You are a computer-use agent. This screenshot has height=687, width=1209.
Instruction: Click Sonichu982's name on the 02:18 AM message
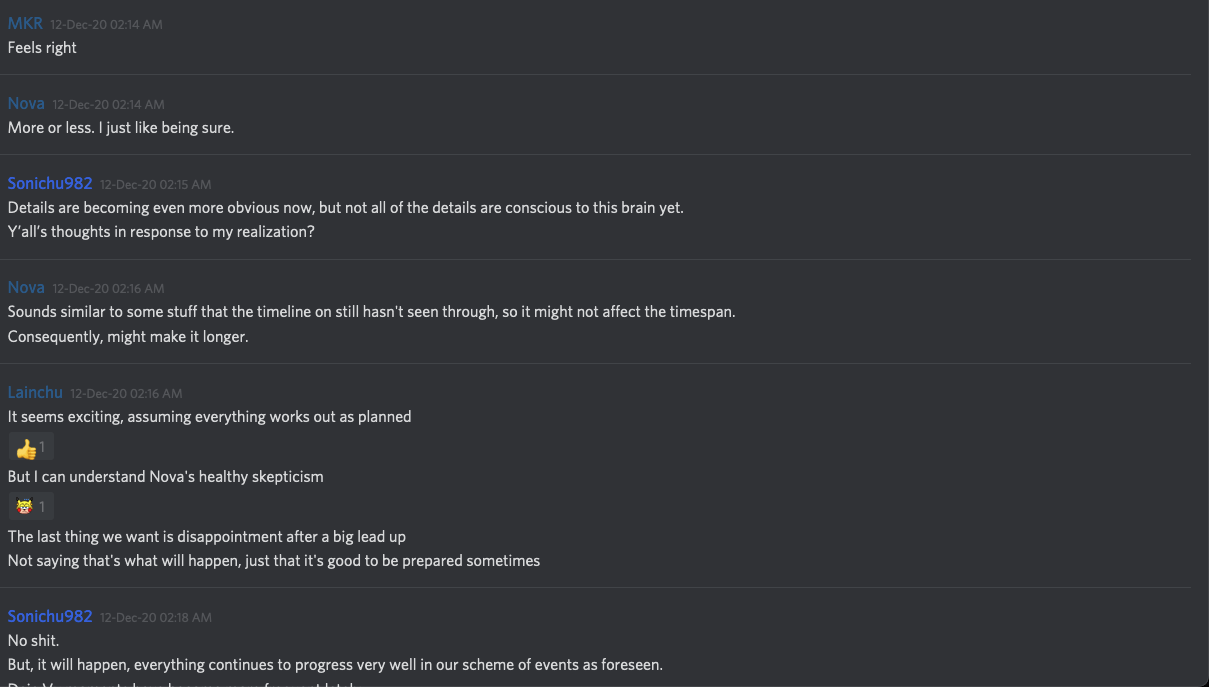[x=50, y=616]
